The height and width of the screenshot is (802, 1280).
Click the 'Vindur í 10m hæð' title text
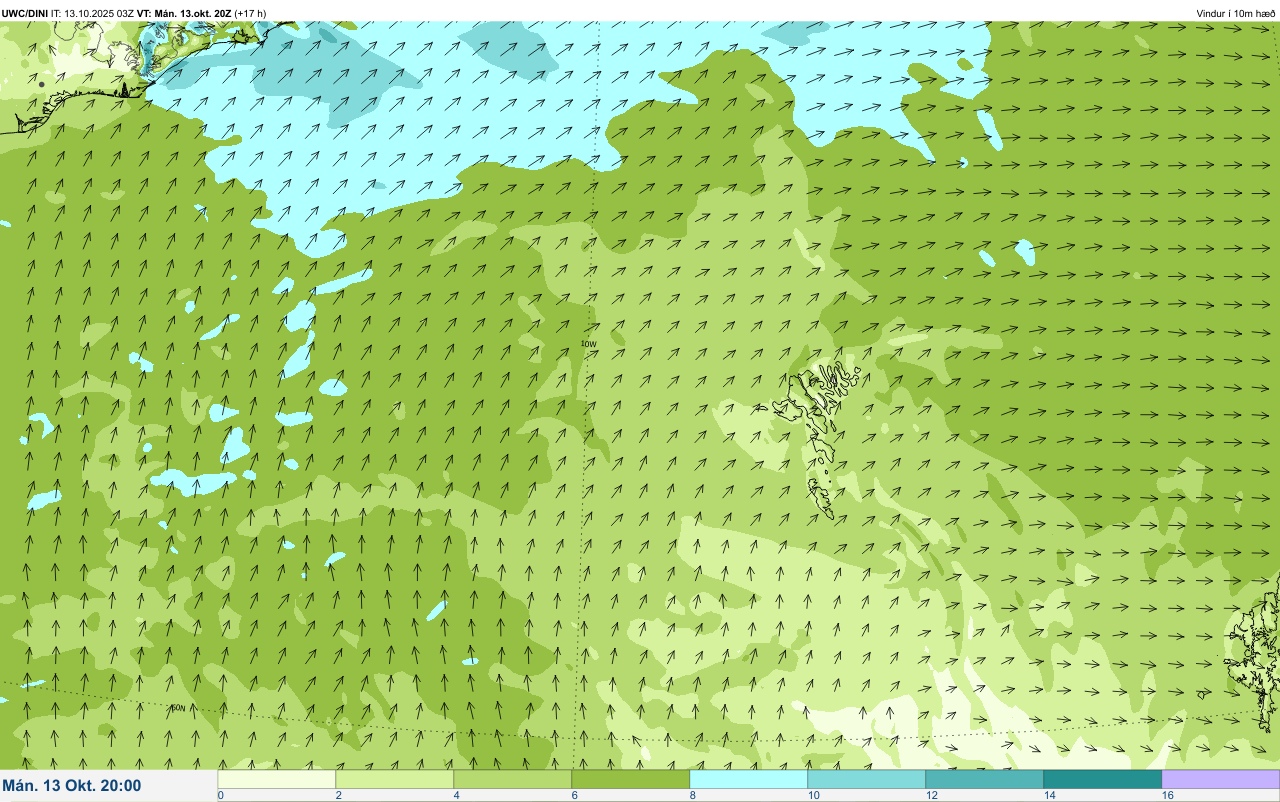tap(1236, 13)
